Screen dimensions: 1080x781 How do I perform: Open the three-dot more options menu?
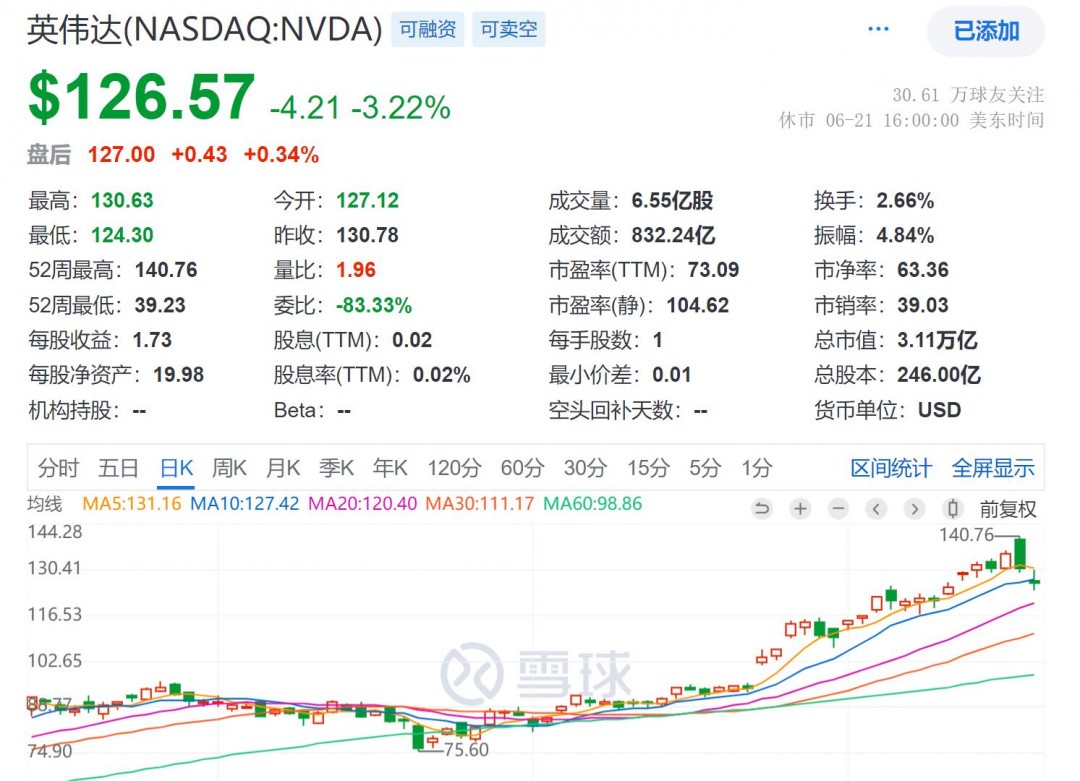(878, 30)
